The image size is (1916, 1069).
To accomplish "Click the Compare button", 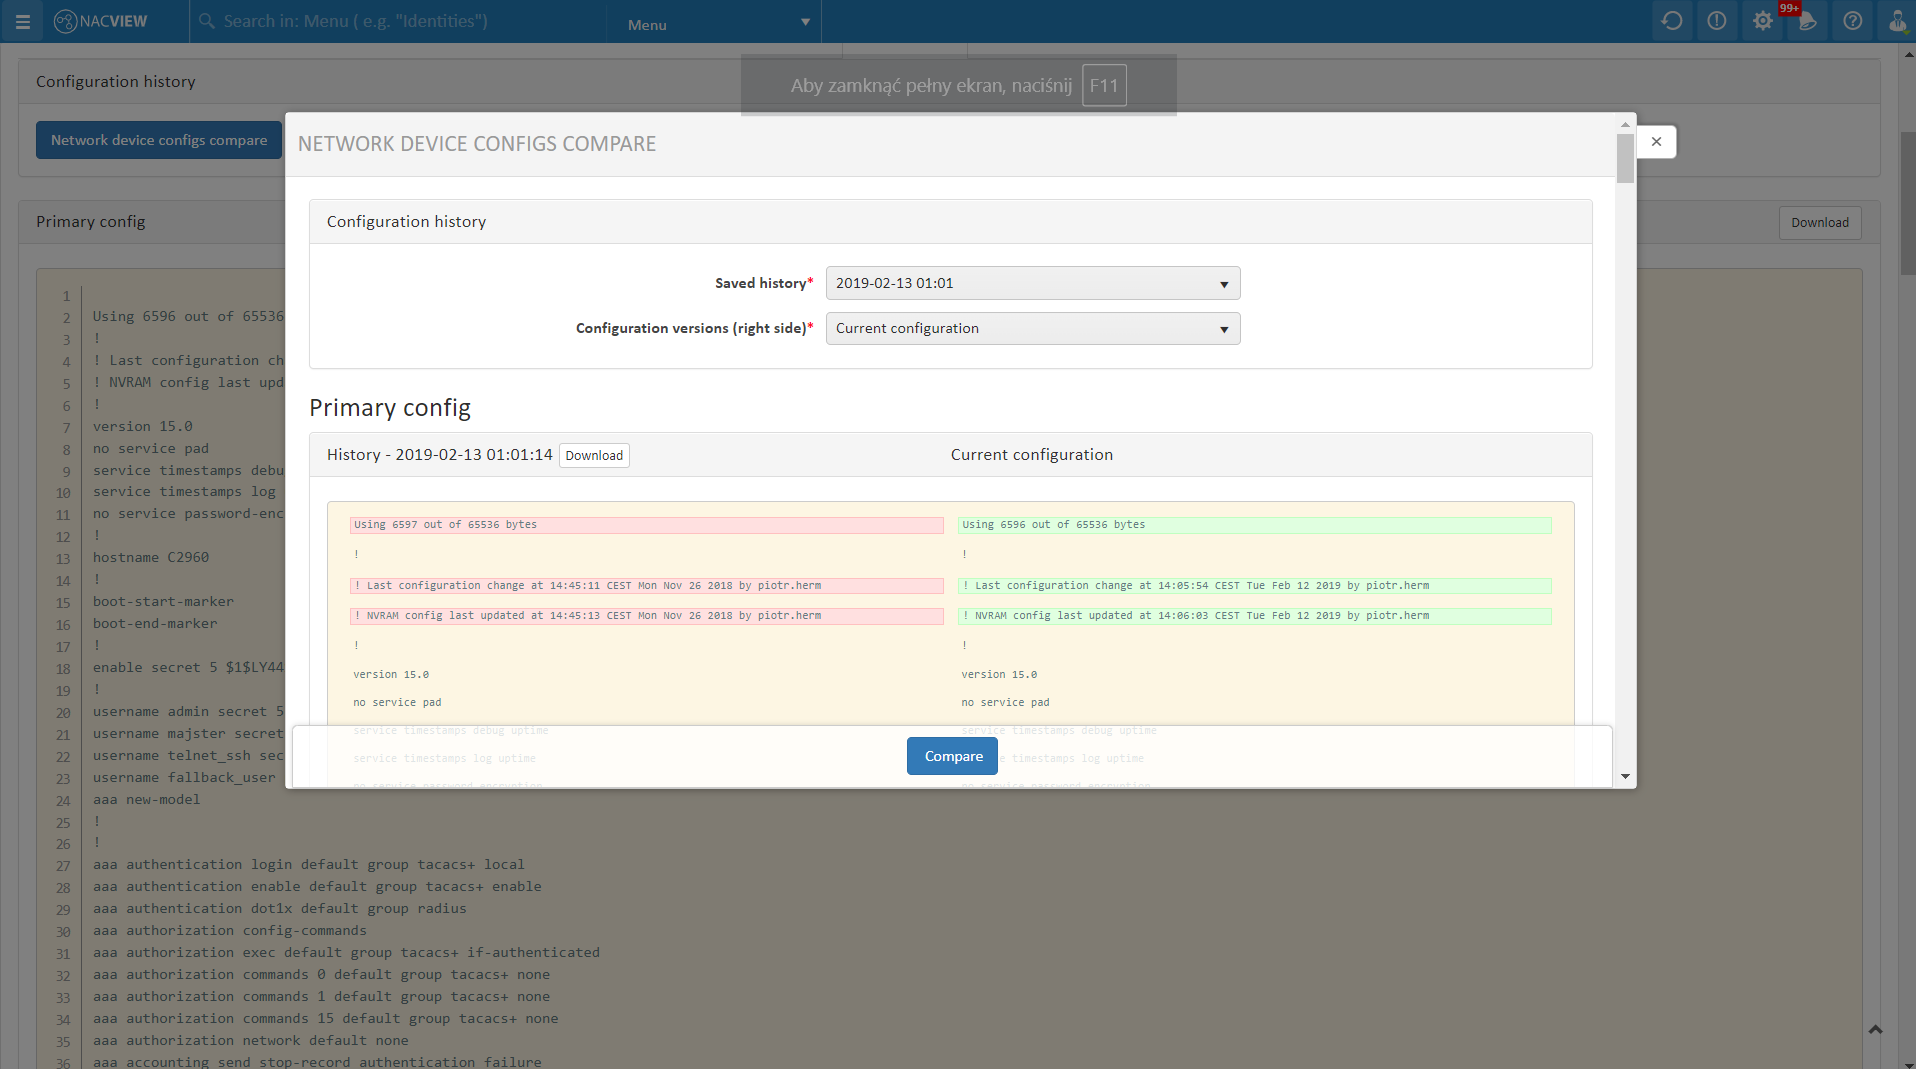I will tap(951, 756).
